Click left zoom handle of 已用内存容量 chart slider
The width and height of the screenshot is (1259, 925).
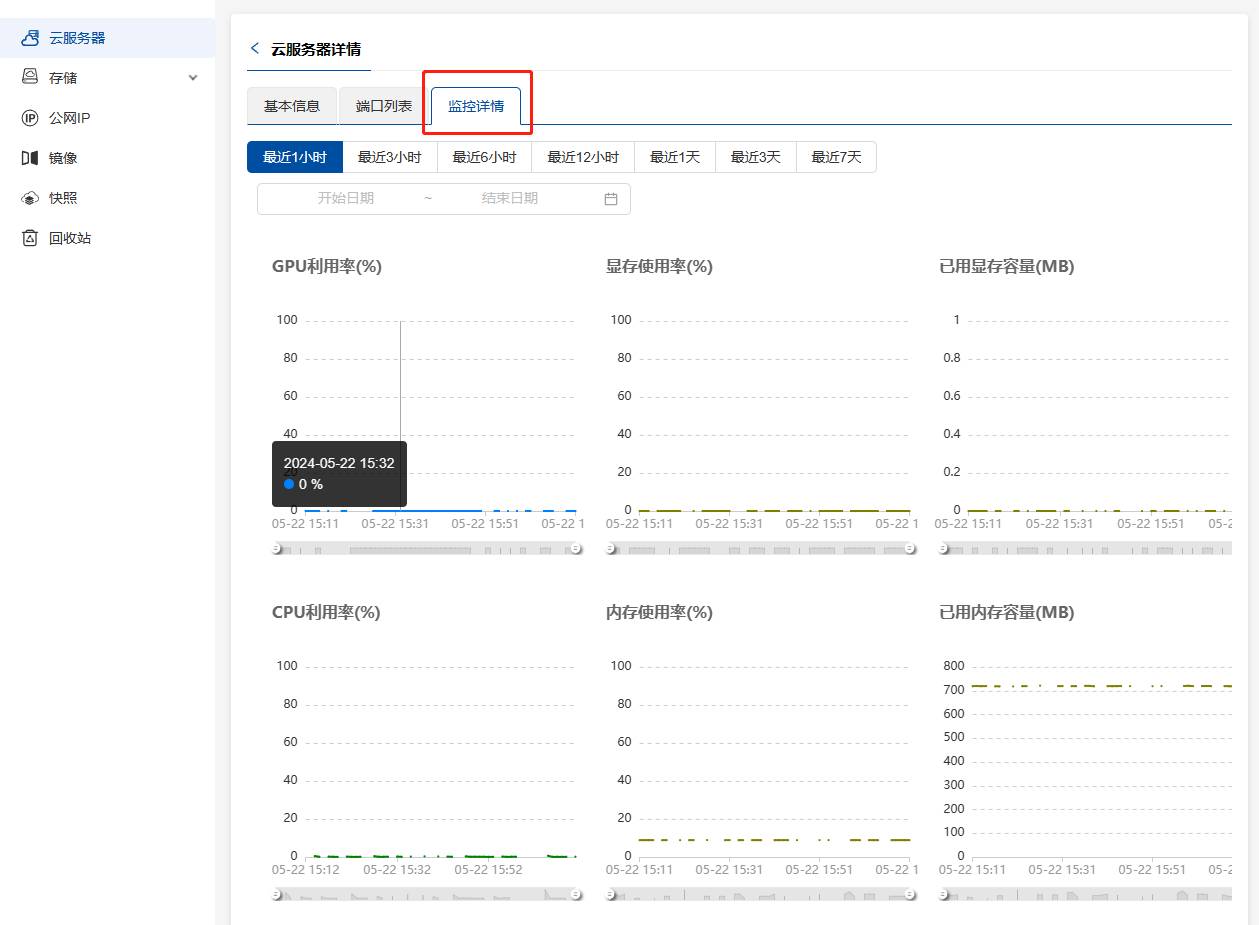[x=945, y=895]
